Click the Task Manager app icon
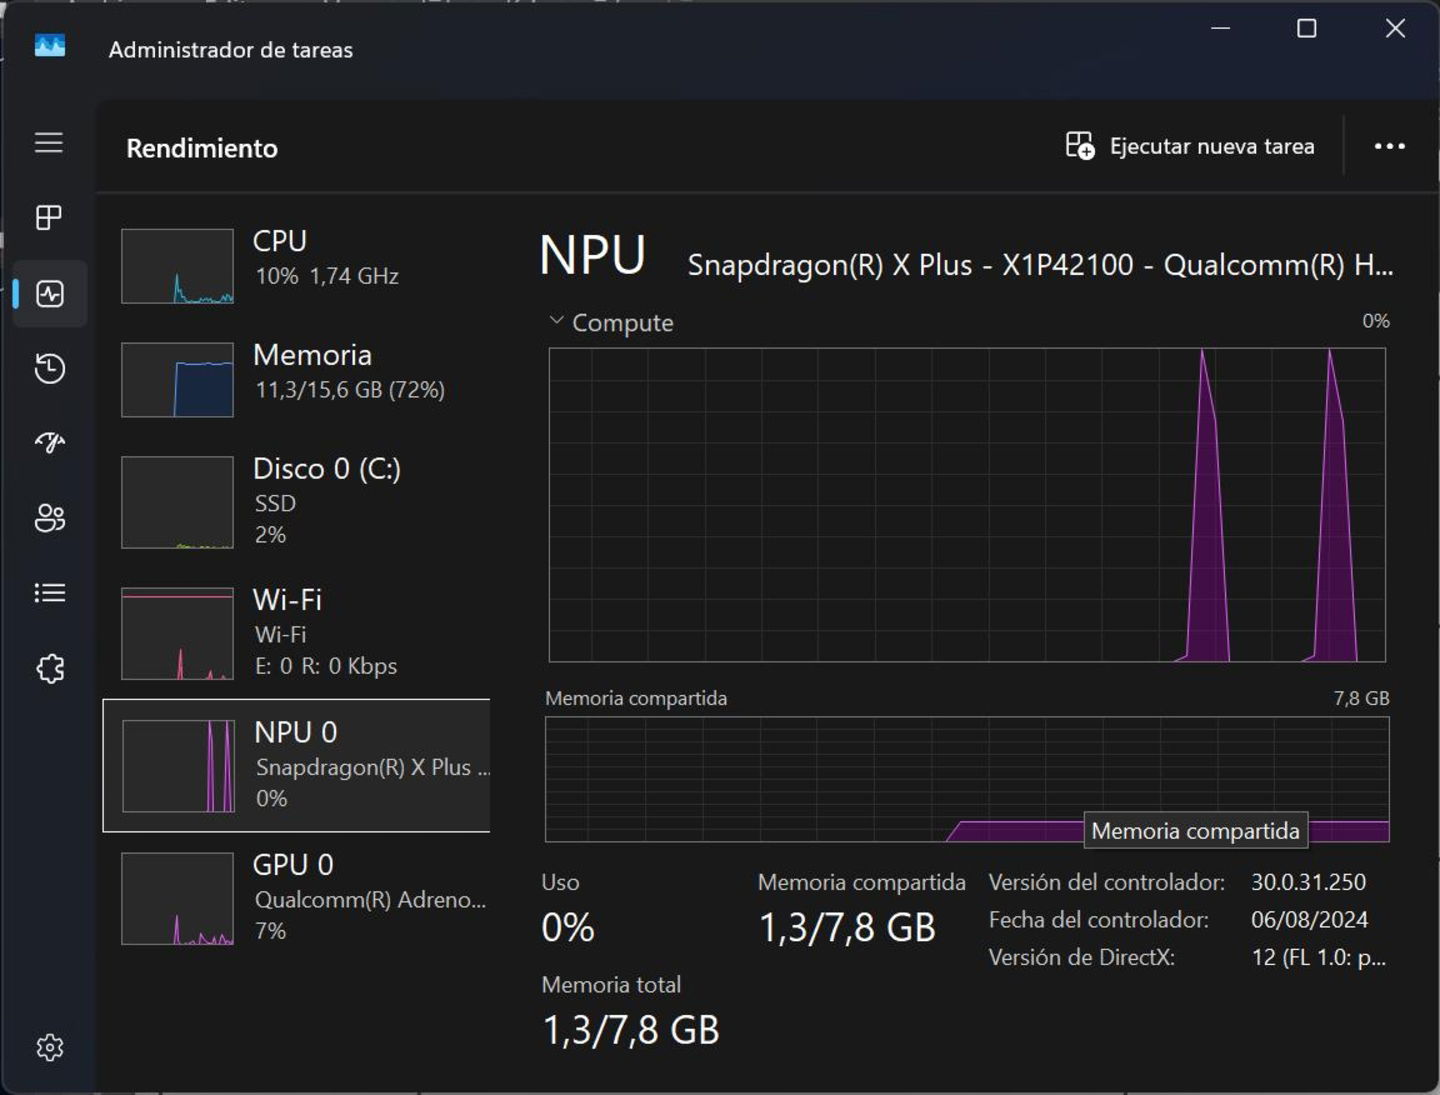 click(x=50, y=46)
